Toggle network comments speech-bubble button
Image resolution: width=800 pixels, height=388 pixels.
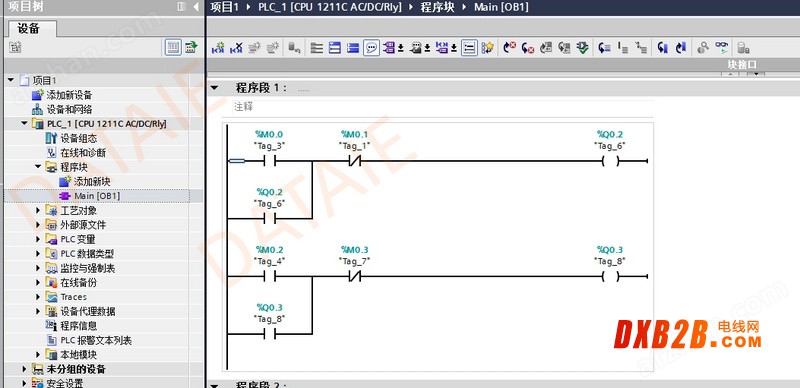click(x=371, y=48)
